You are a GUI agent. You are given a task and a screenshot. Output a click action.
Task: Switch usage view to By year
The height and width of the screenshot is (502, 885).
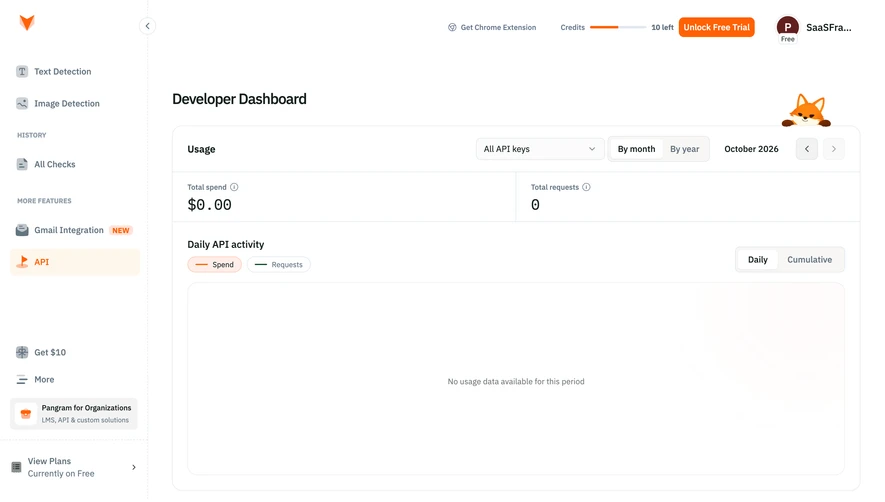pyautogui.click(x=685, y=149)
